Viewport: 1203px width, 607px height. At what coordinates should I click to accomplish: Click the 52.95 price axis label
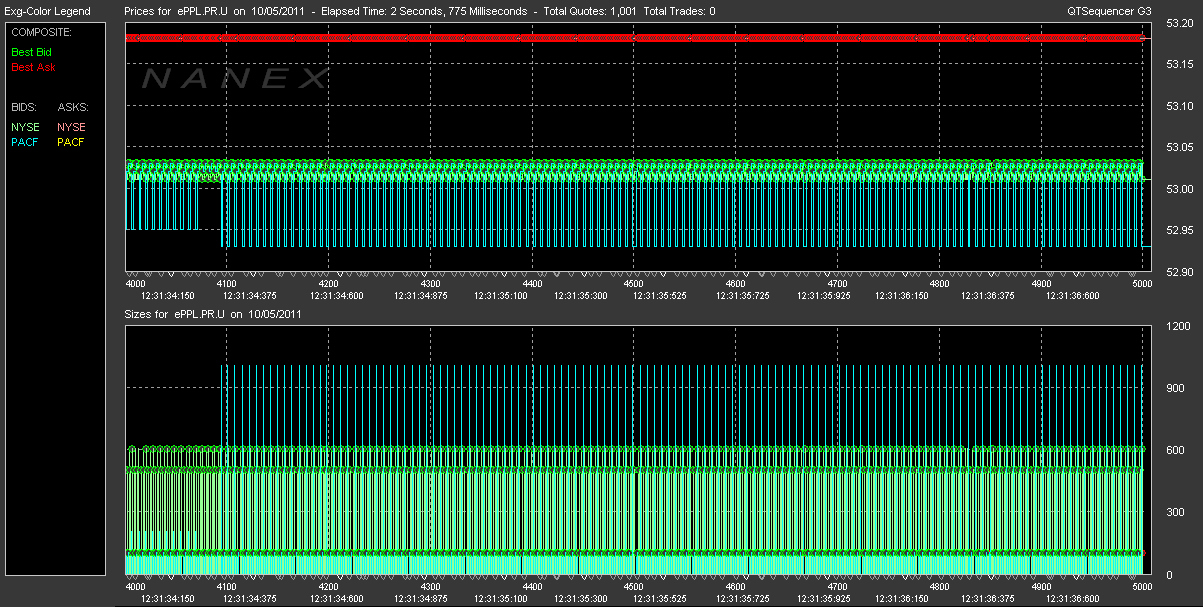tap(1180, 231)
